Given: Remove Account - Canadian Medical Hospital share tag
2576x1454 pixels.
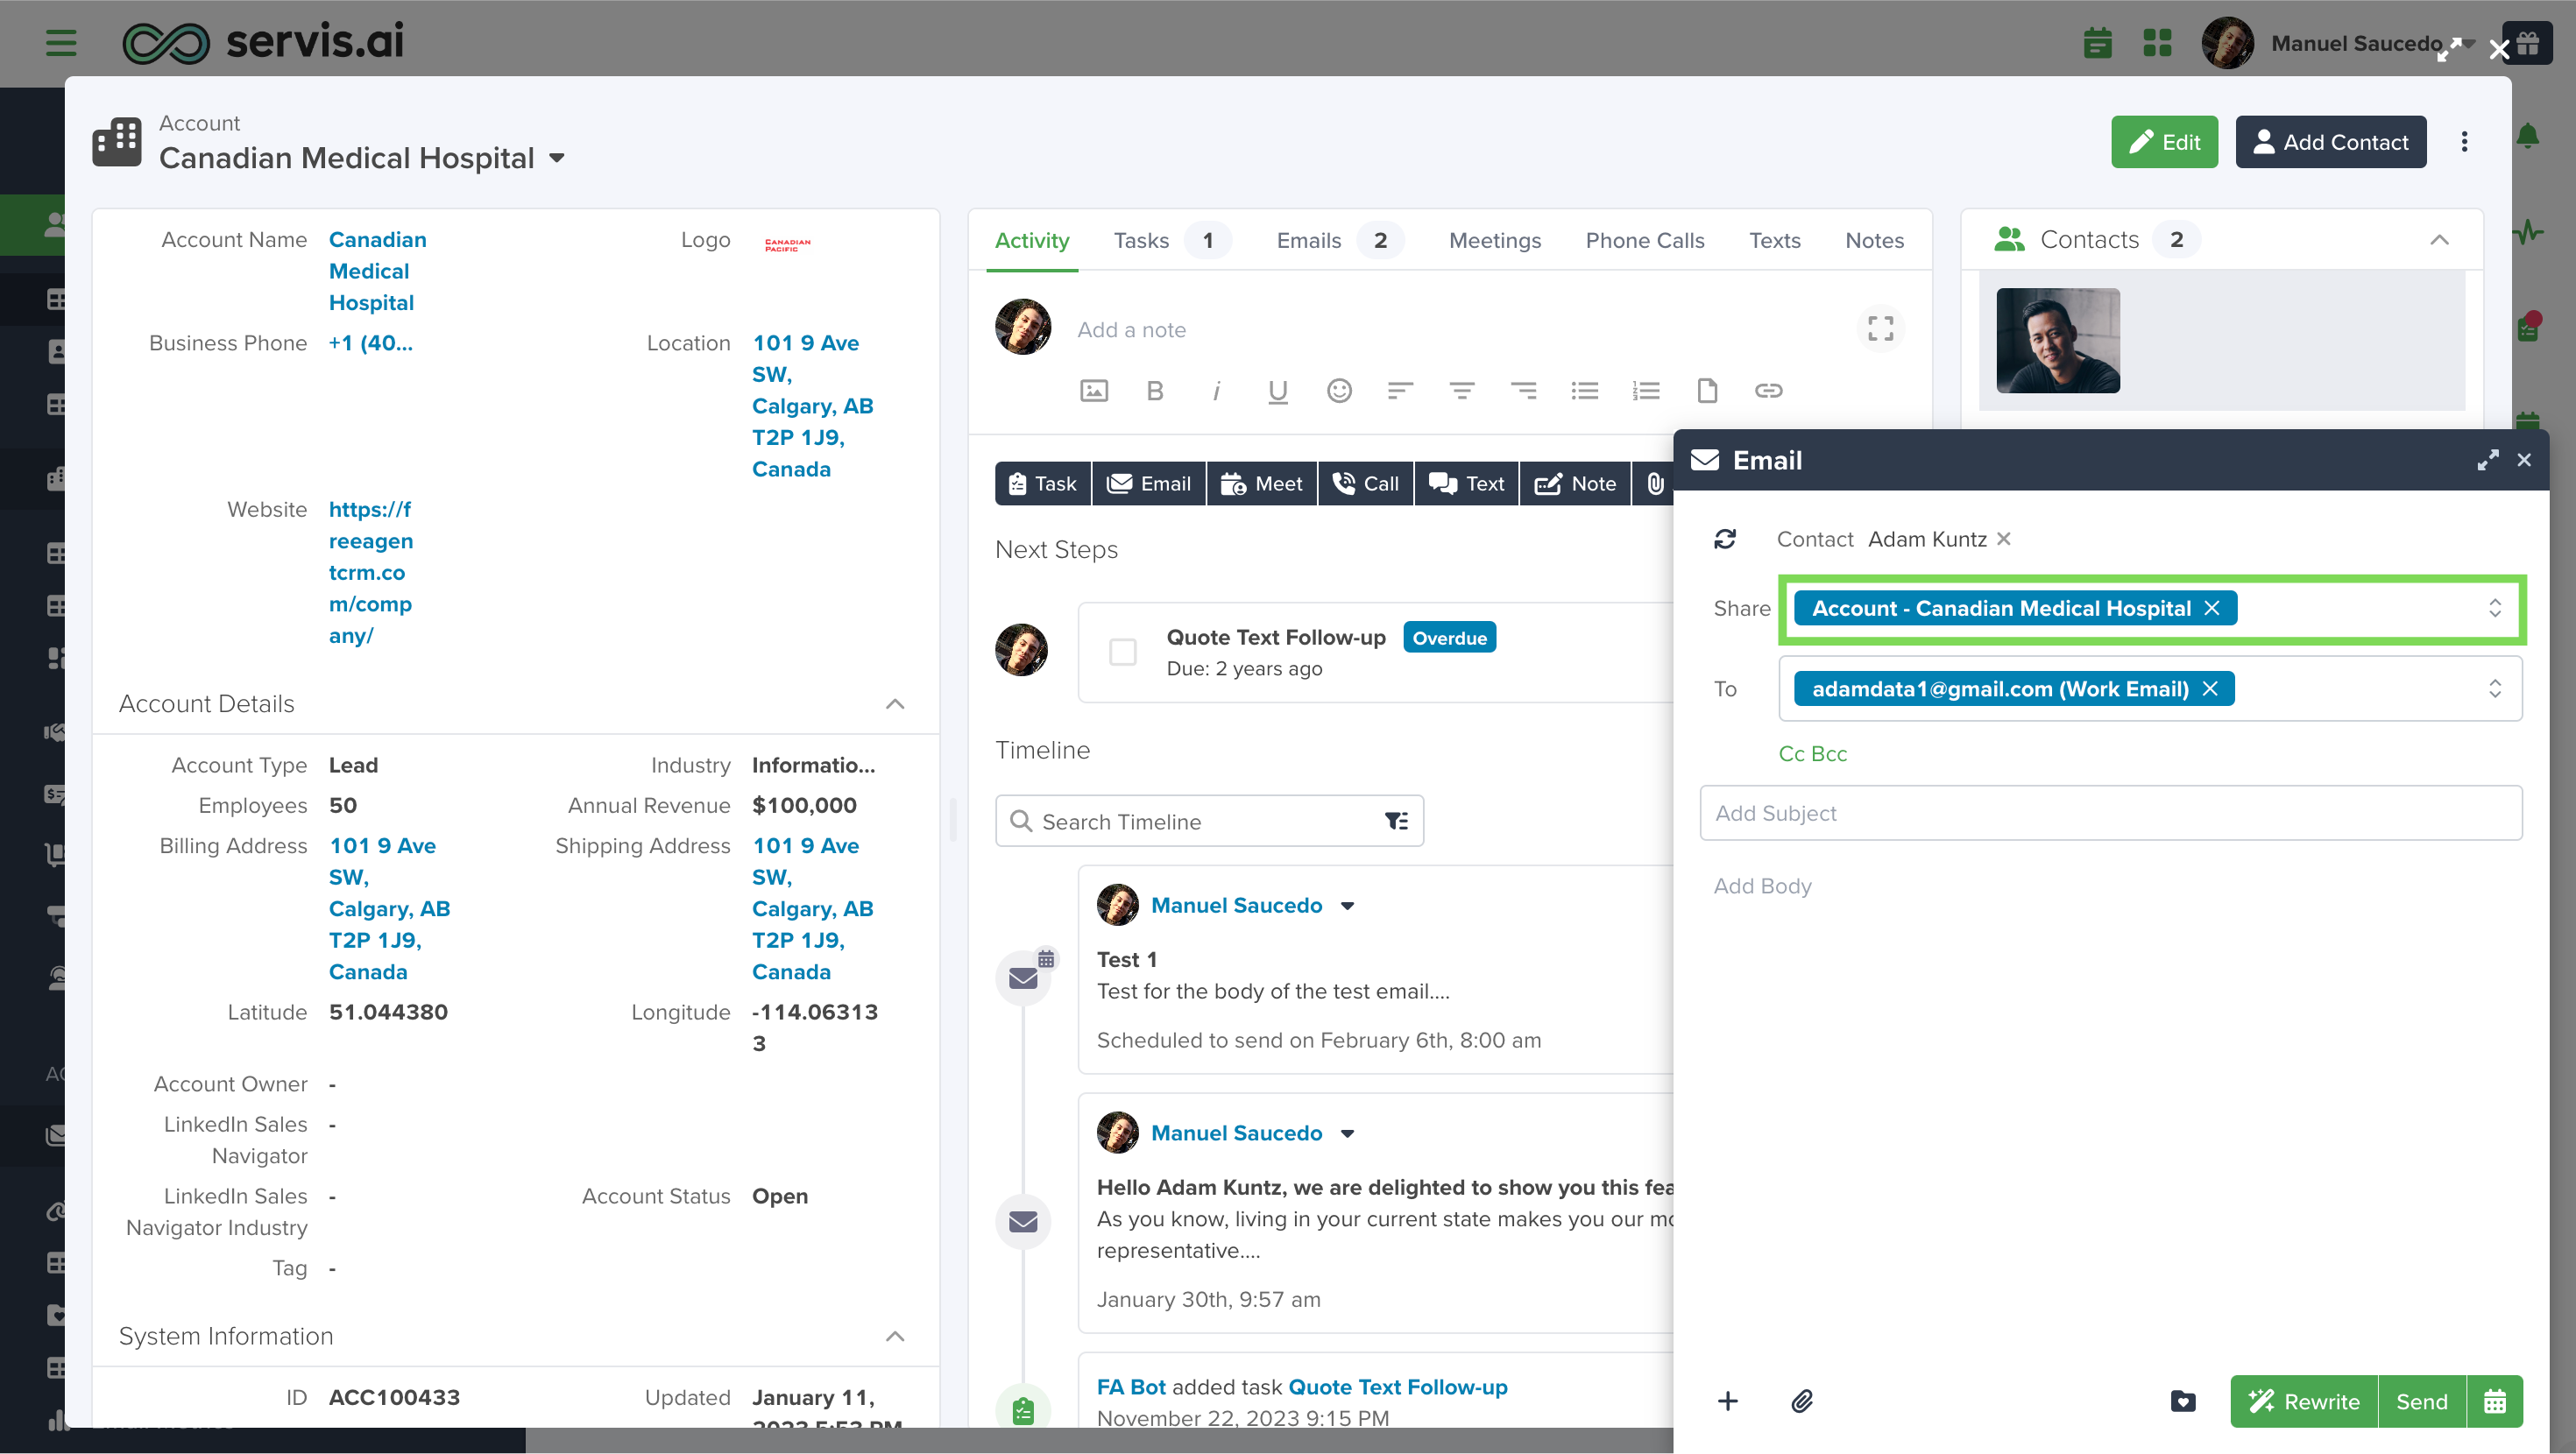Looking at the screenshot, I should point(2212,608).
